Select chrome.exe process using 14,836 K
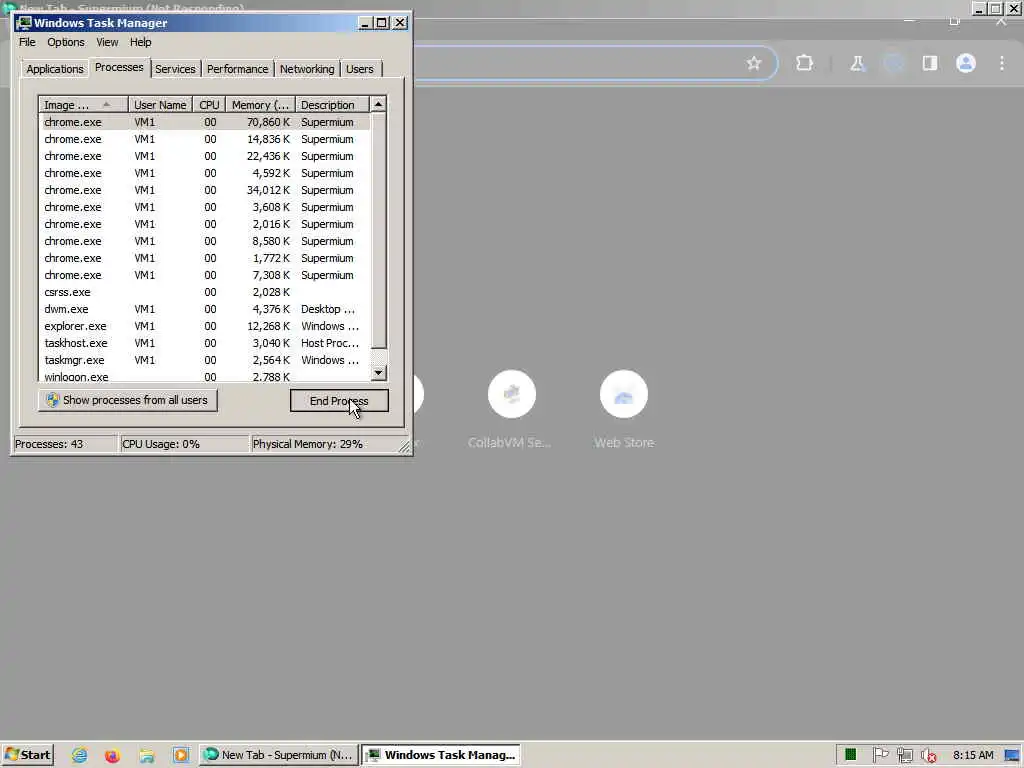Image resolution: width=1024 pixels, height=768 pixels. tap(204, 139)
